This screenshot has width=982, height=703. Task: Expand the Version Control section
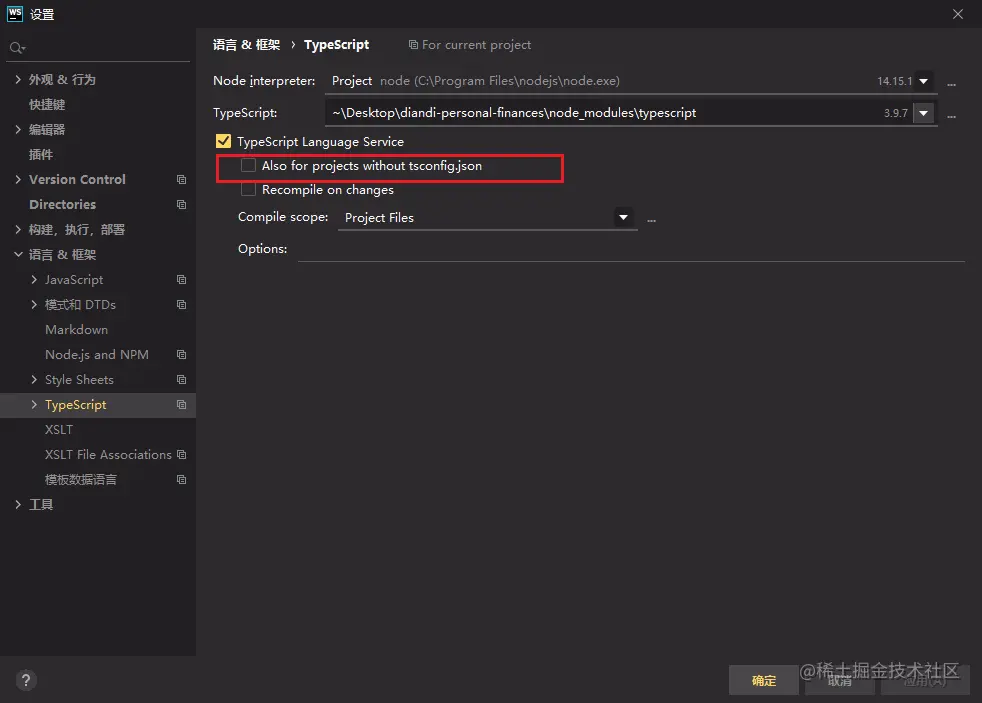18,180
